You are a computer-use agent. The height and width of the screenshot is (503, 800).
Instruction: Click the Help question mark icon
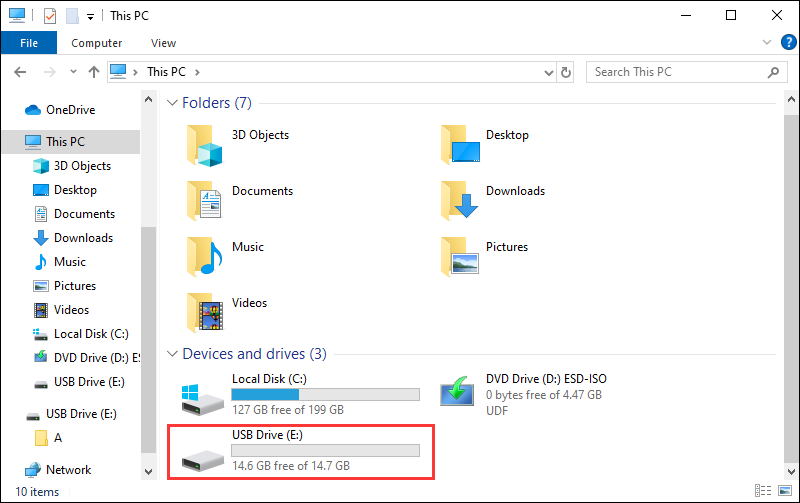[x=787, y=42]
